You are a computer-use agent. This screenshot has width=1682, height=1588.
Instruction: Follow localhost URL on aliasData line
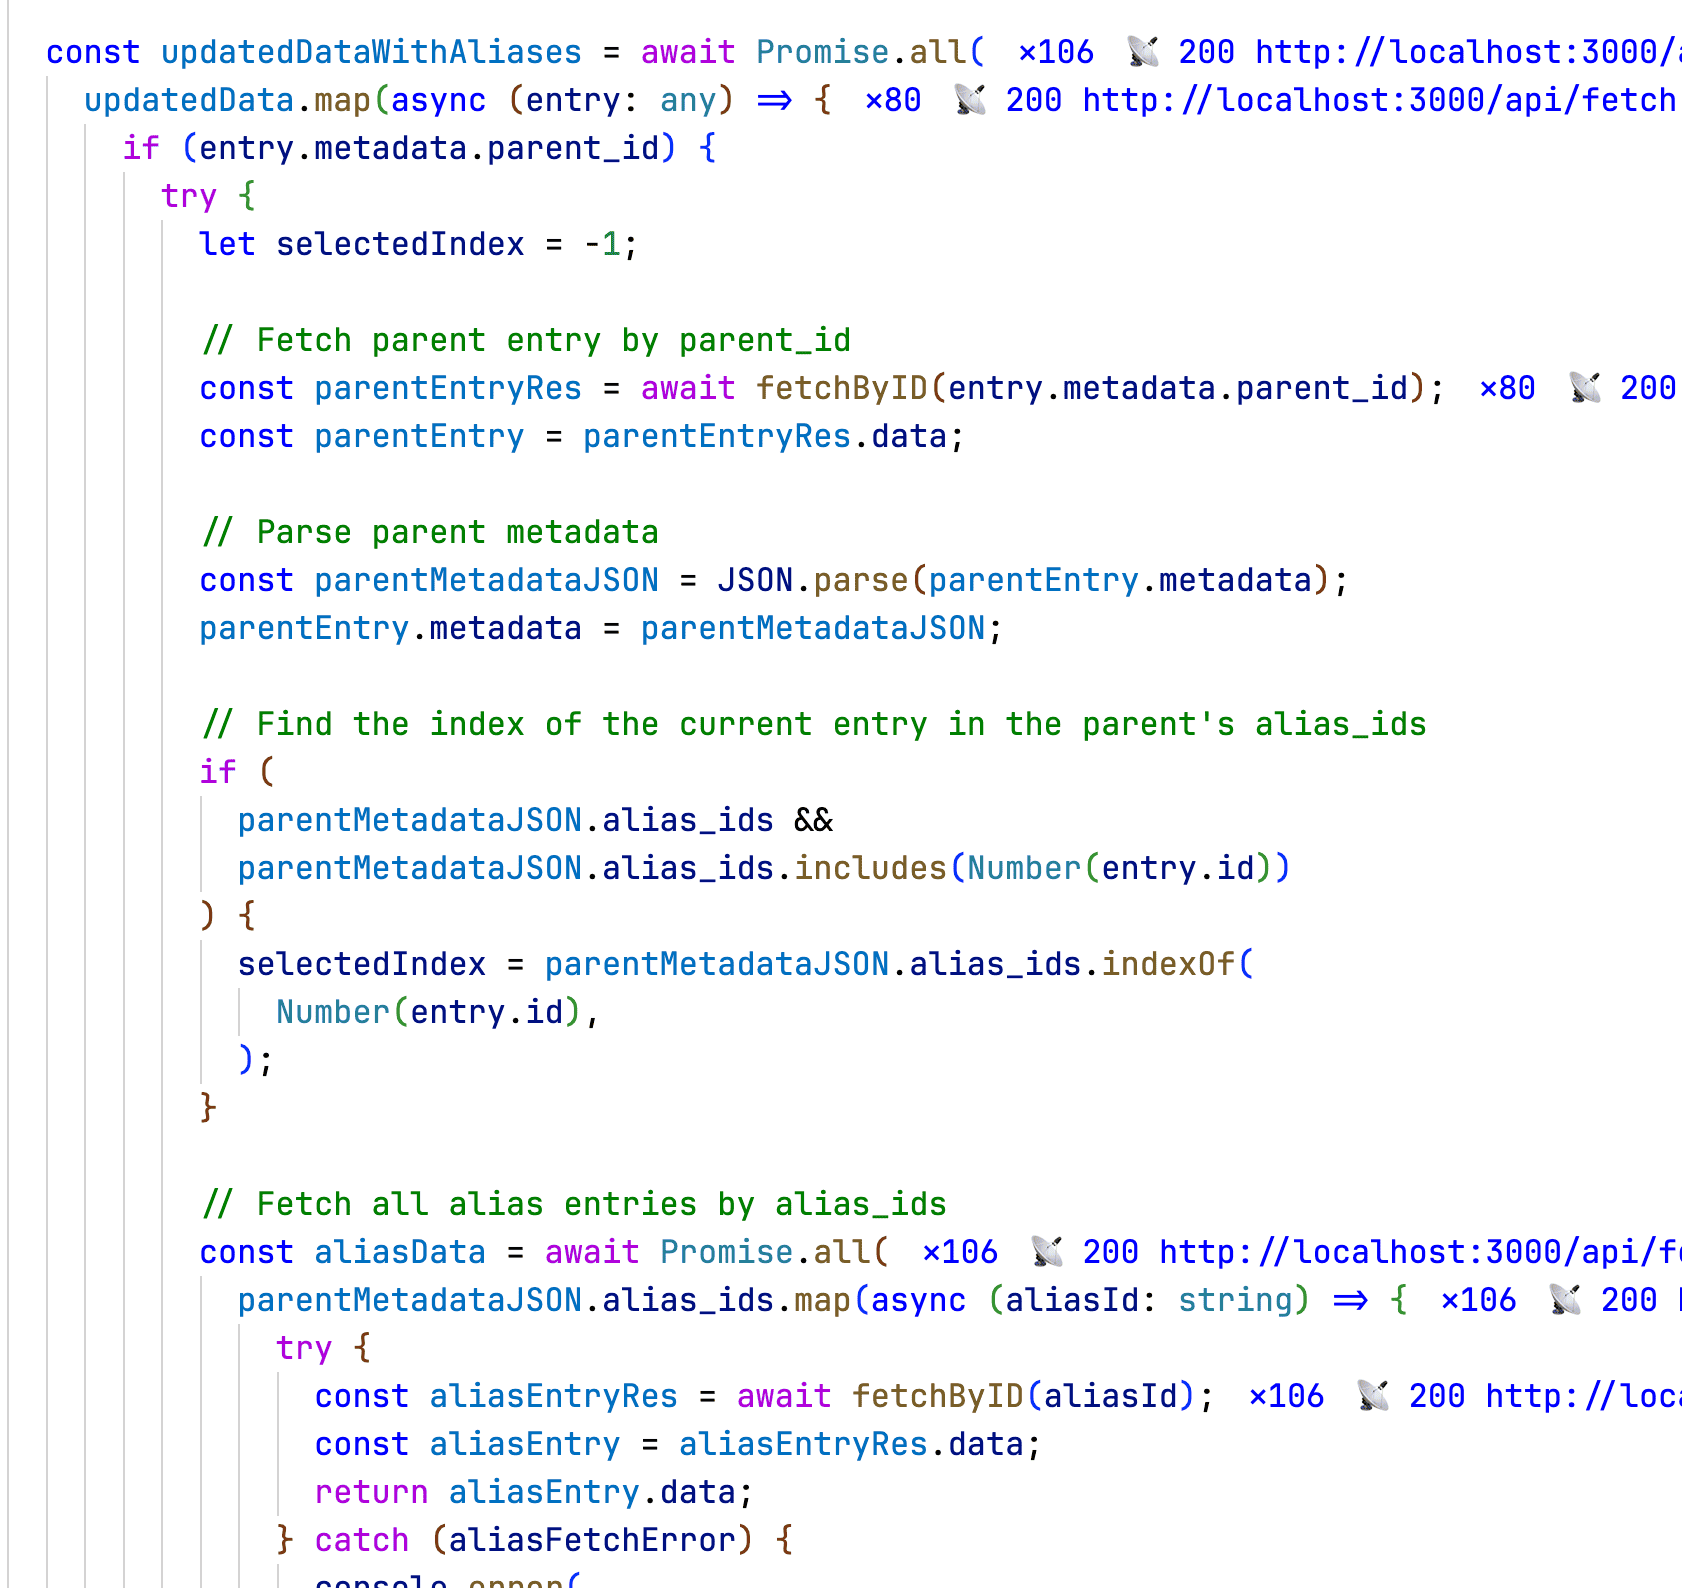1419,1252
